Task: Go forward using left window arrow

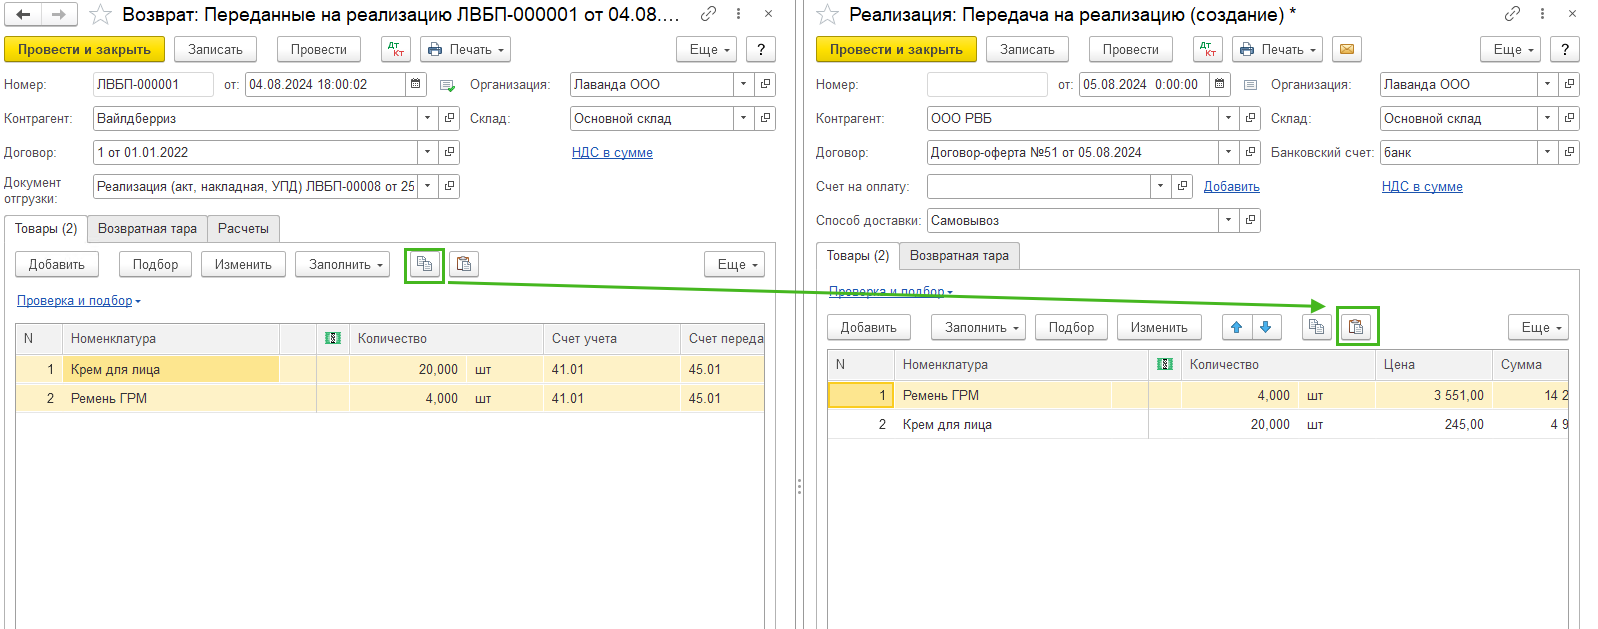Action: 59,14
